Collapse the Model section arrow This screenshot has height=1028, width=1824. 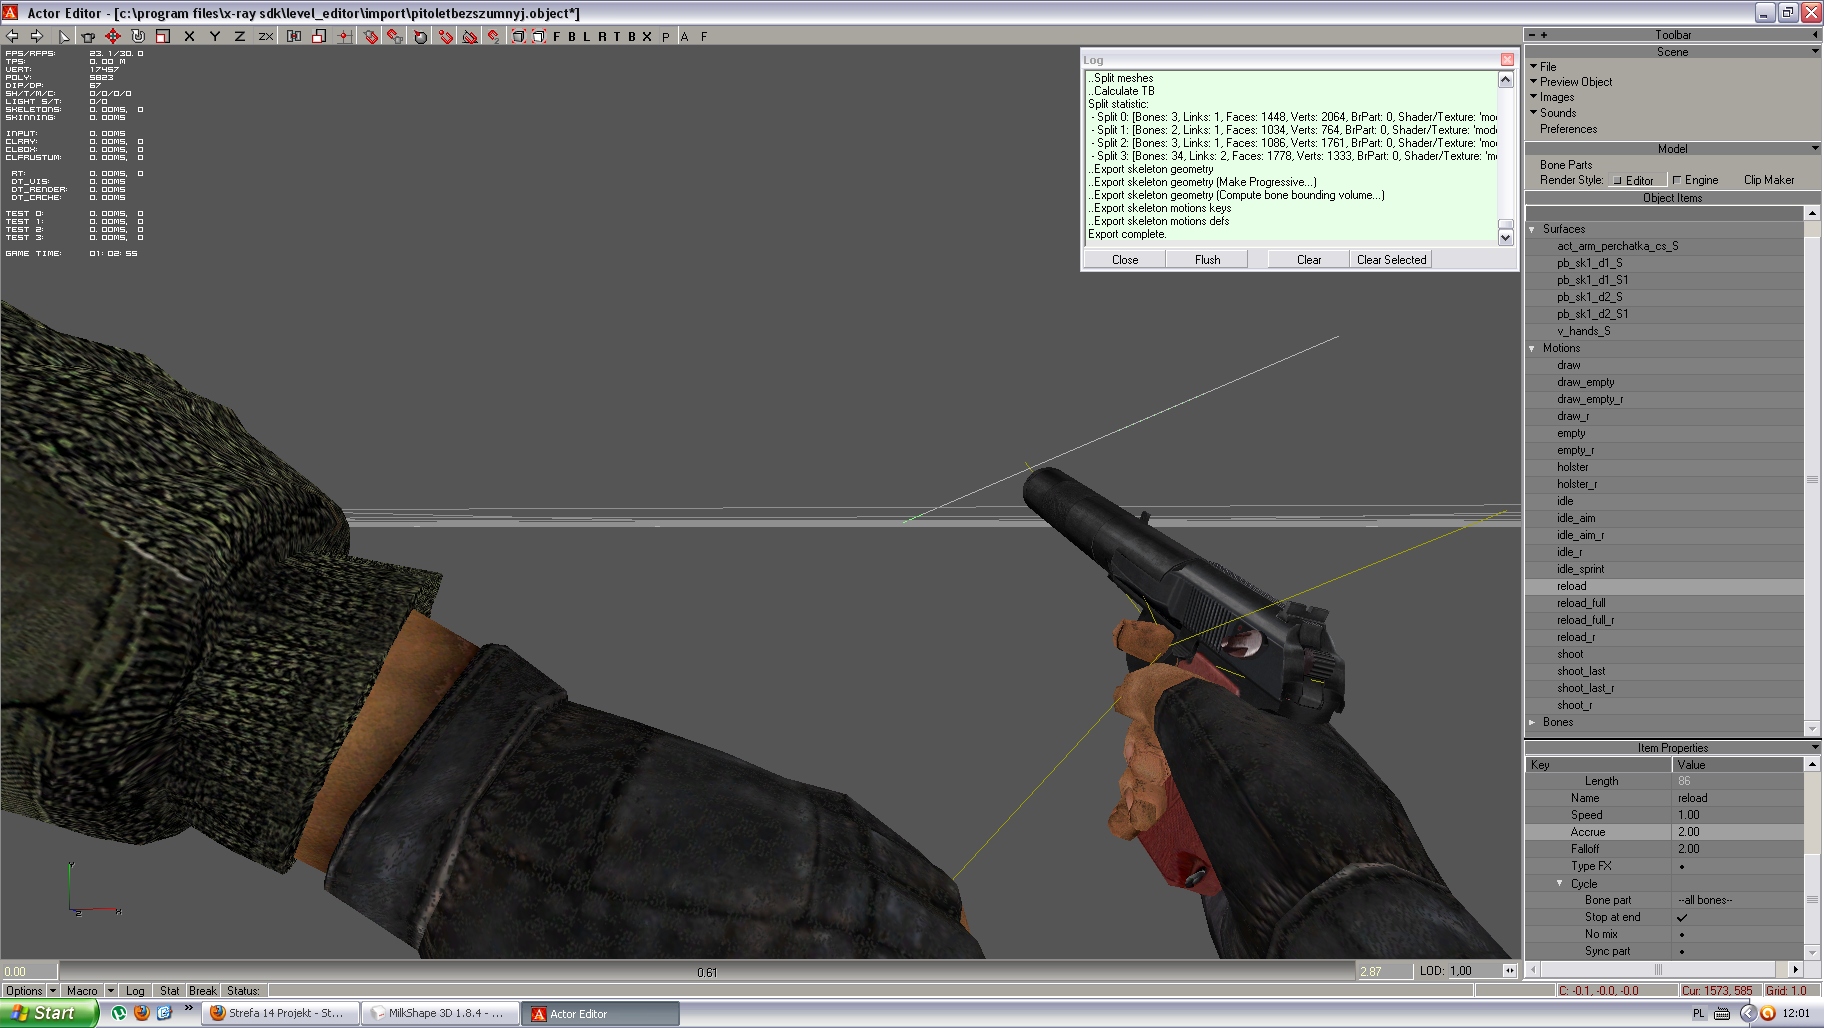(x=1815, y=148)
